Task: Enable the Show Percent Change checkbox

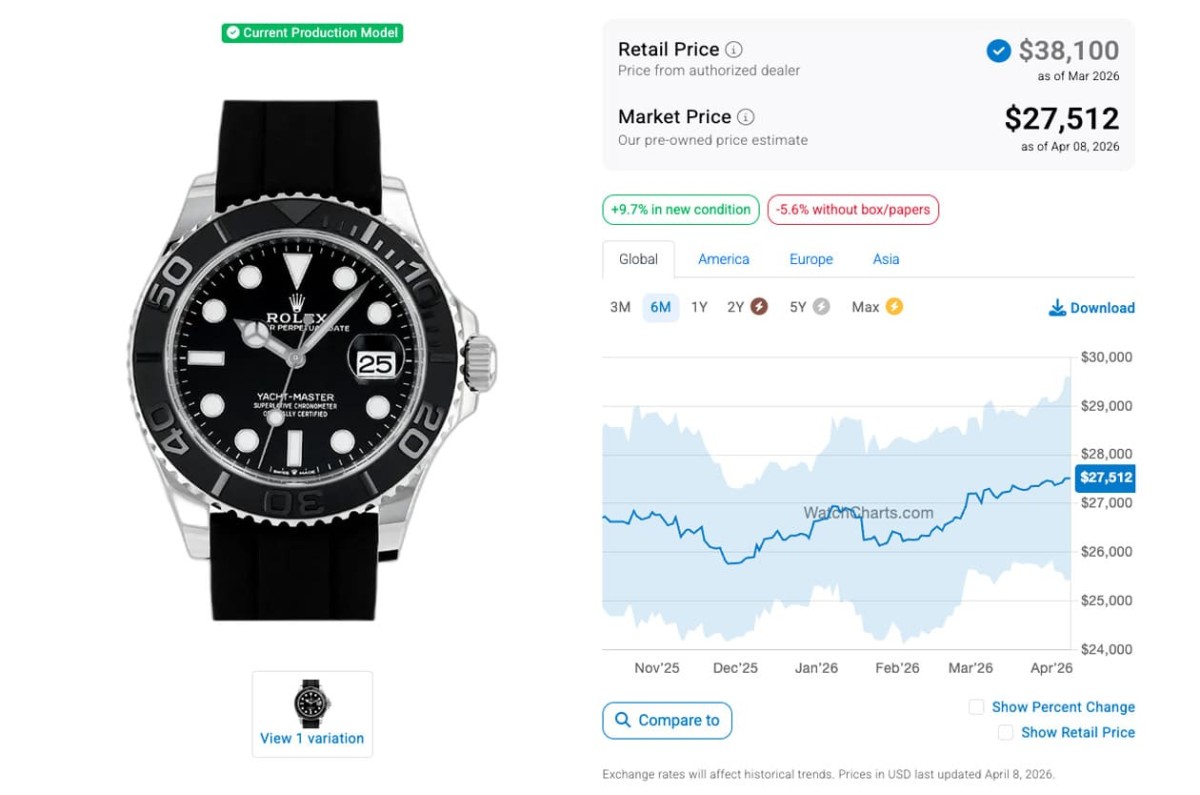Action: point(976,707)
